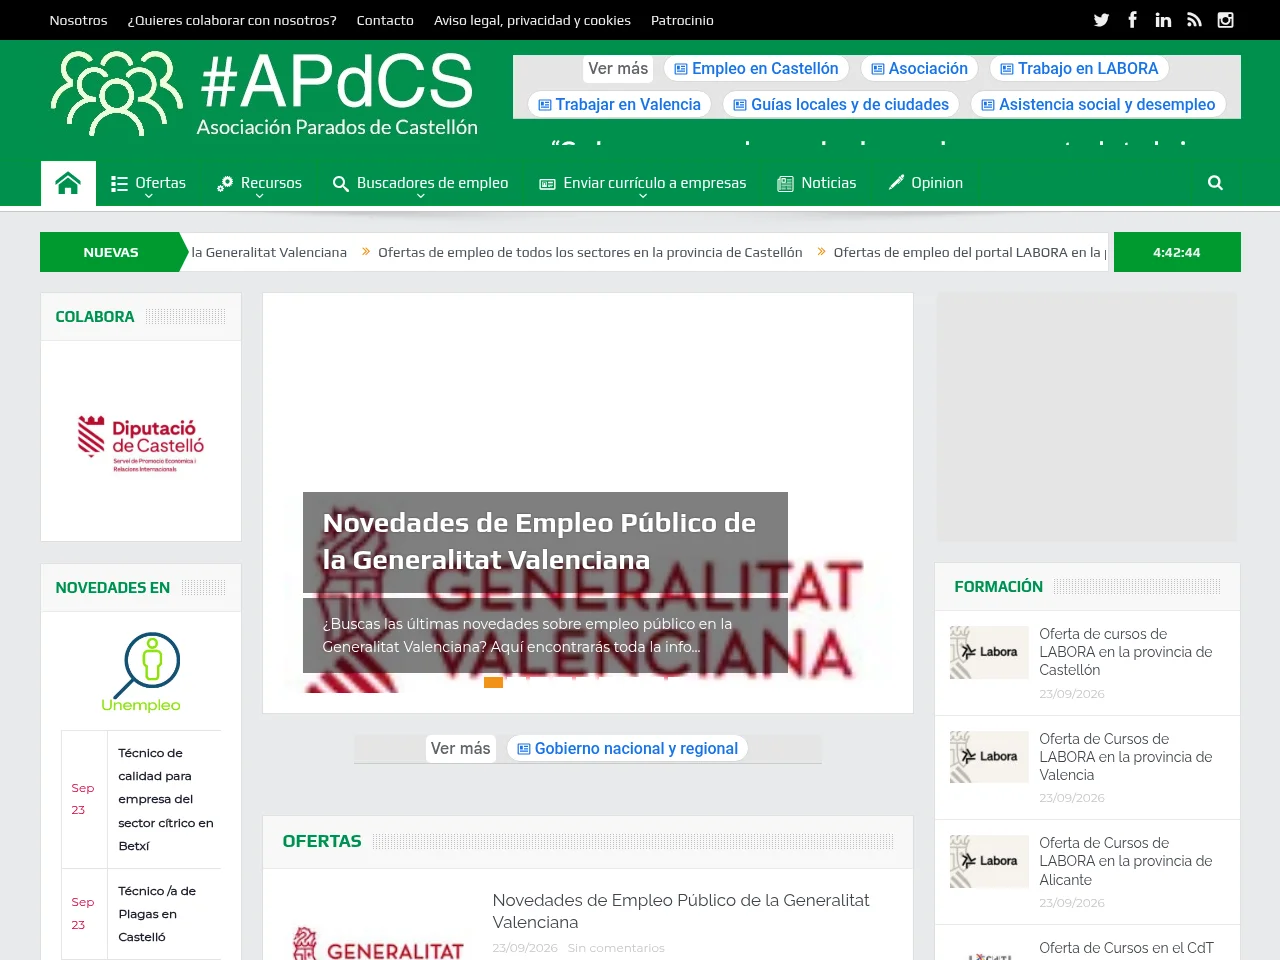Expand the Enviar currículo a empresas menu chevron

click(x=643, y=196)
